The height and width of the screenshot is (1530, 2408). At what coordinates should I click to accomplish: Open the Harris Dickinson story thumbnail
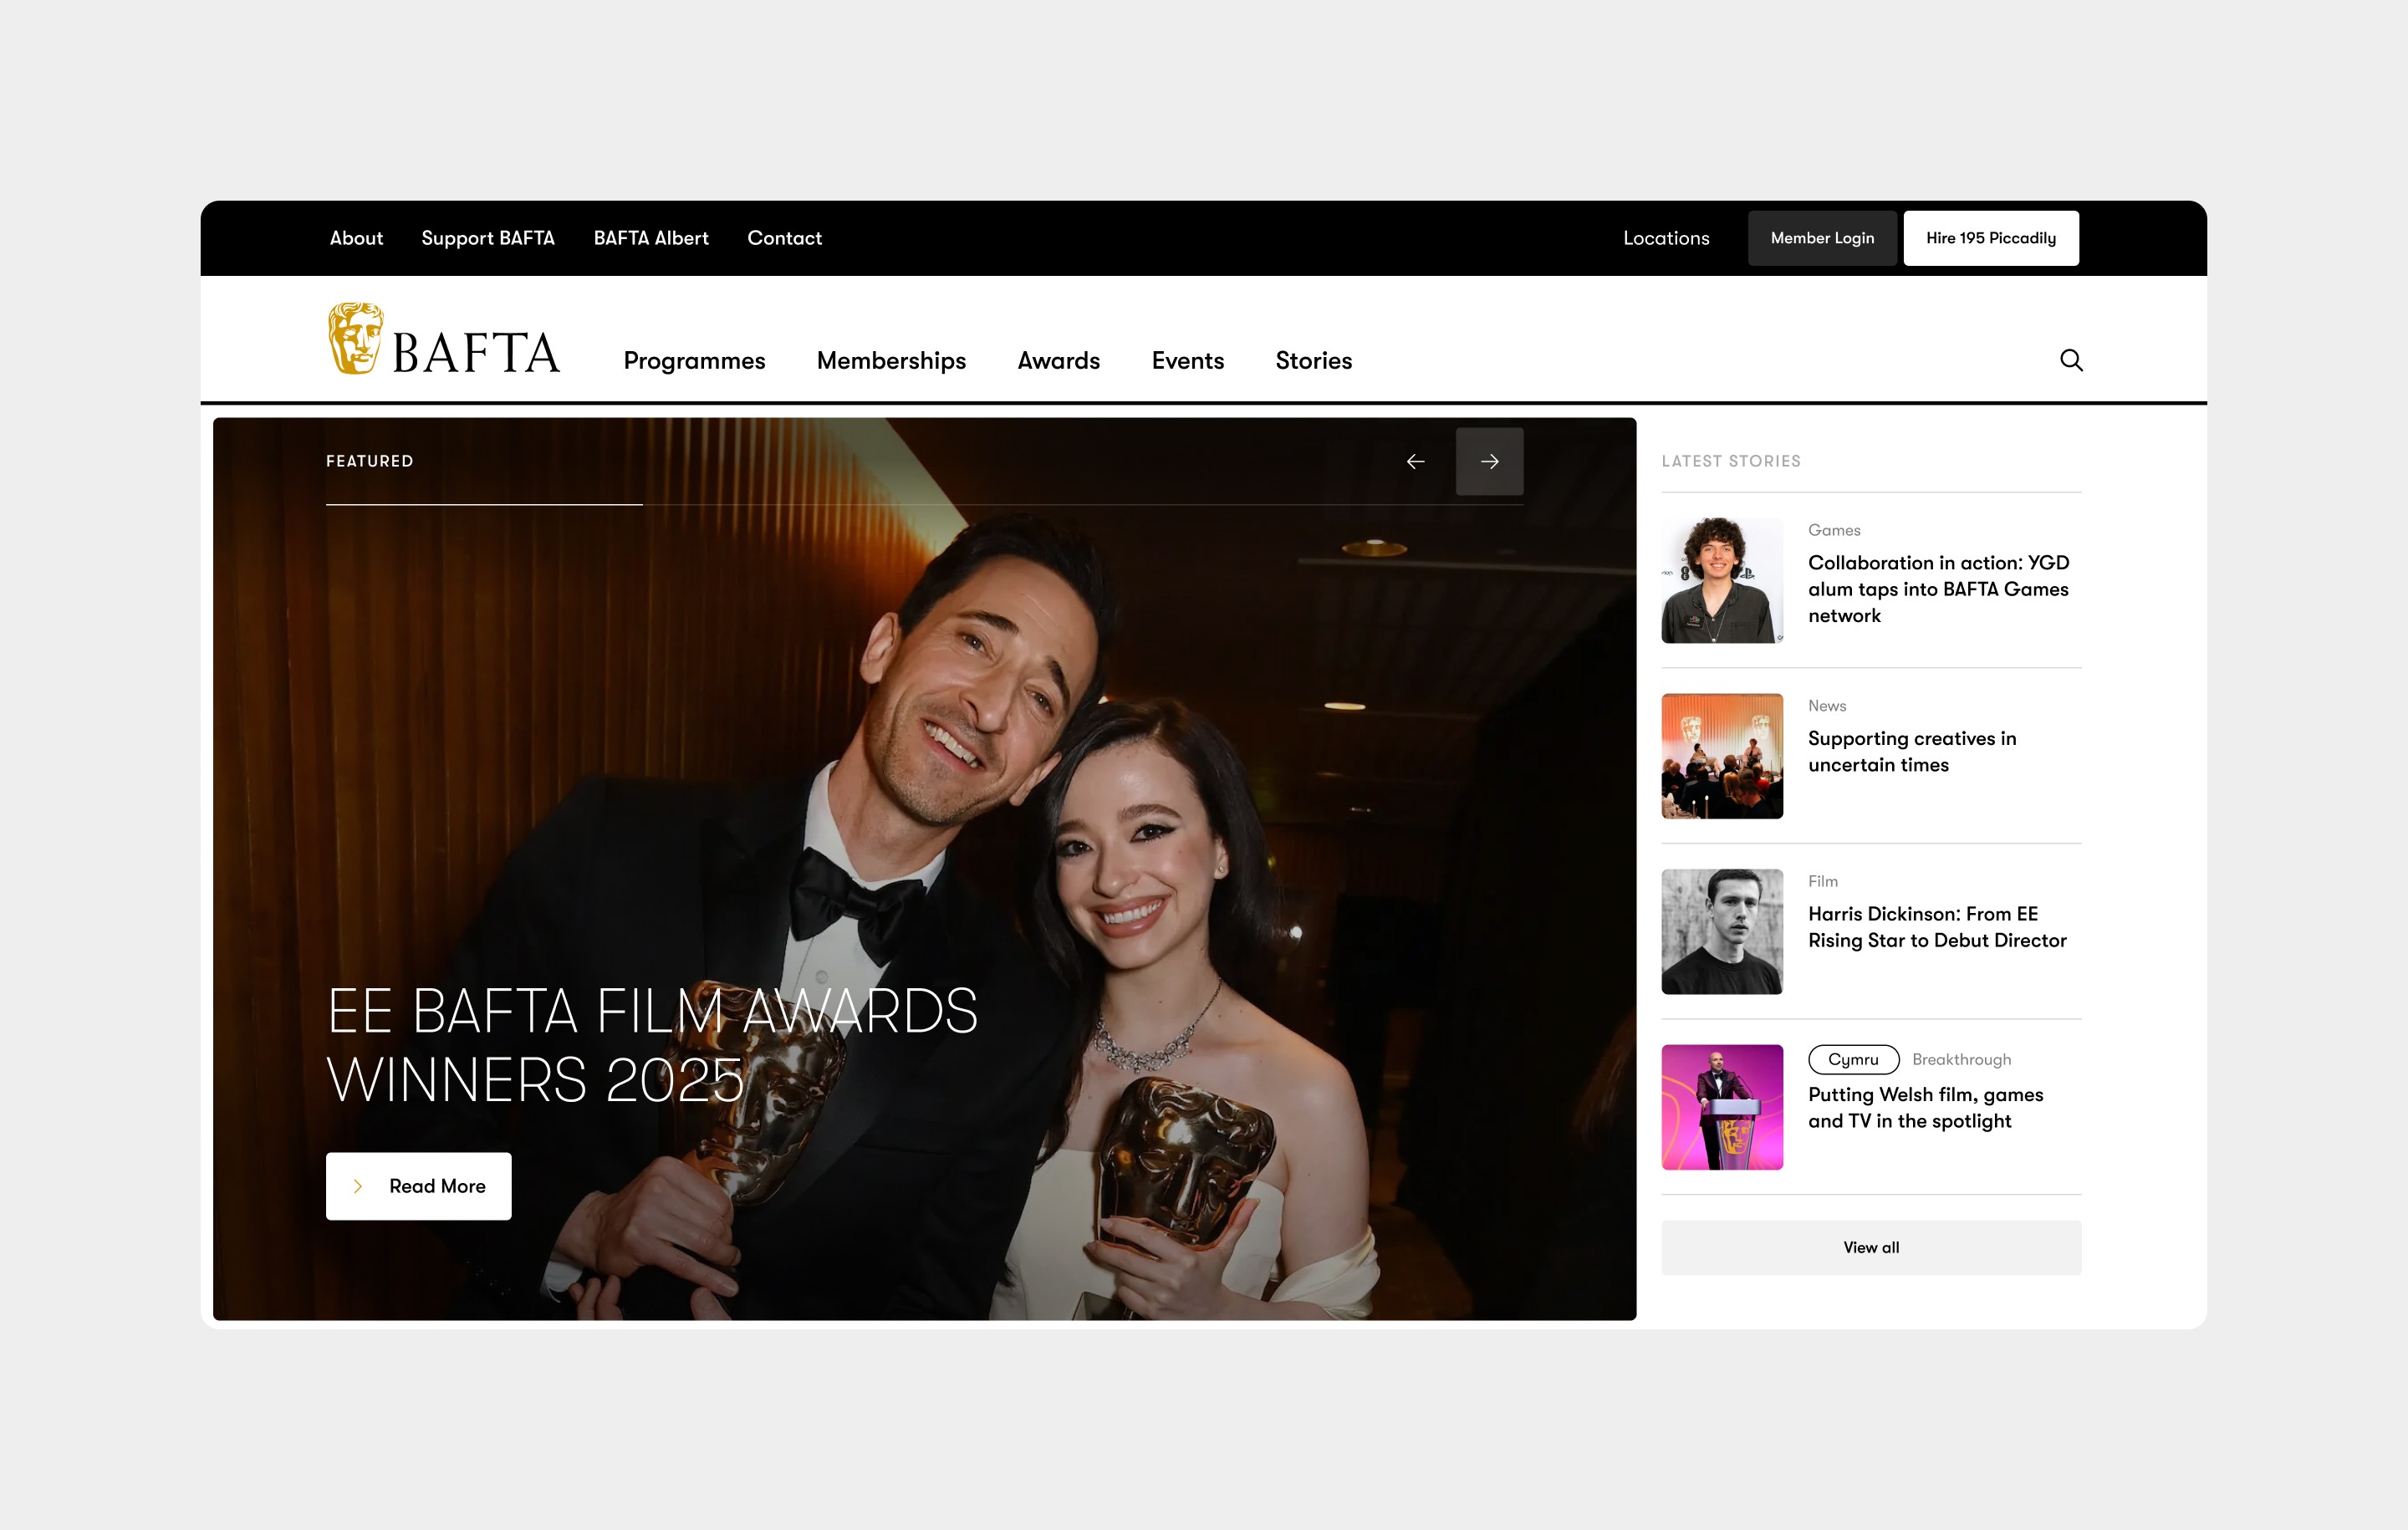coord(1721,931)
